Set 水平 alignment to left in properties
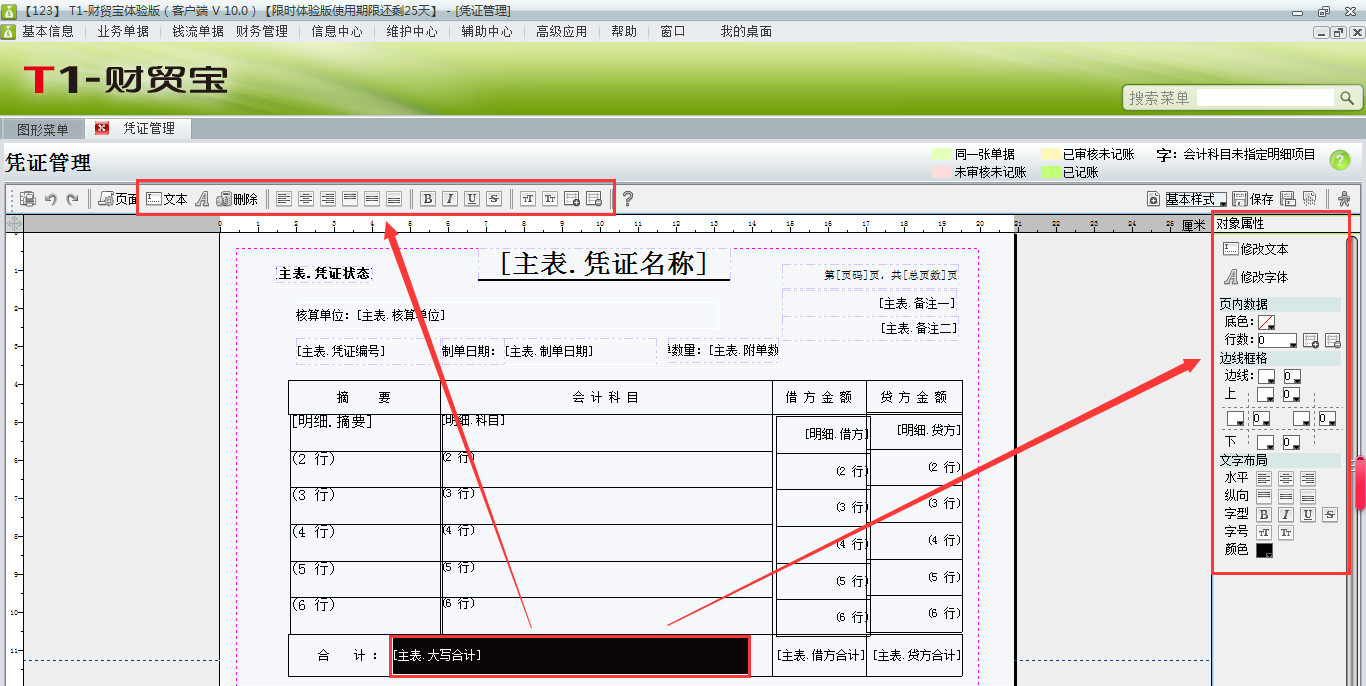Image resolution: width=1366 pixels, height=686 pixels. coord(1264,479)
